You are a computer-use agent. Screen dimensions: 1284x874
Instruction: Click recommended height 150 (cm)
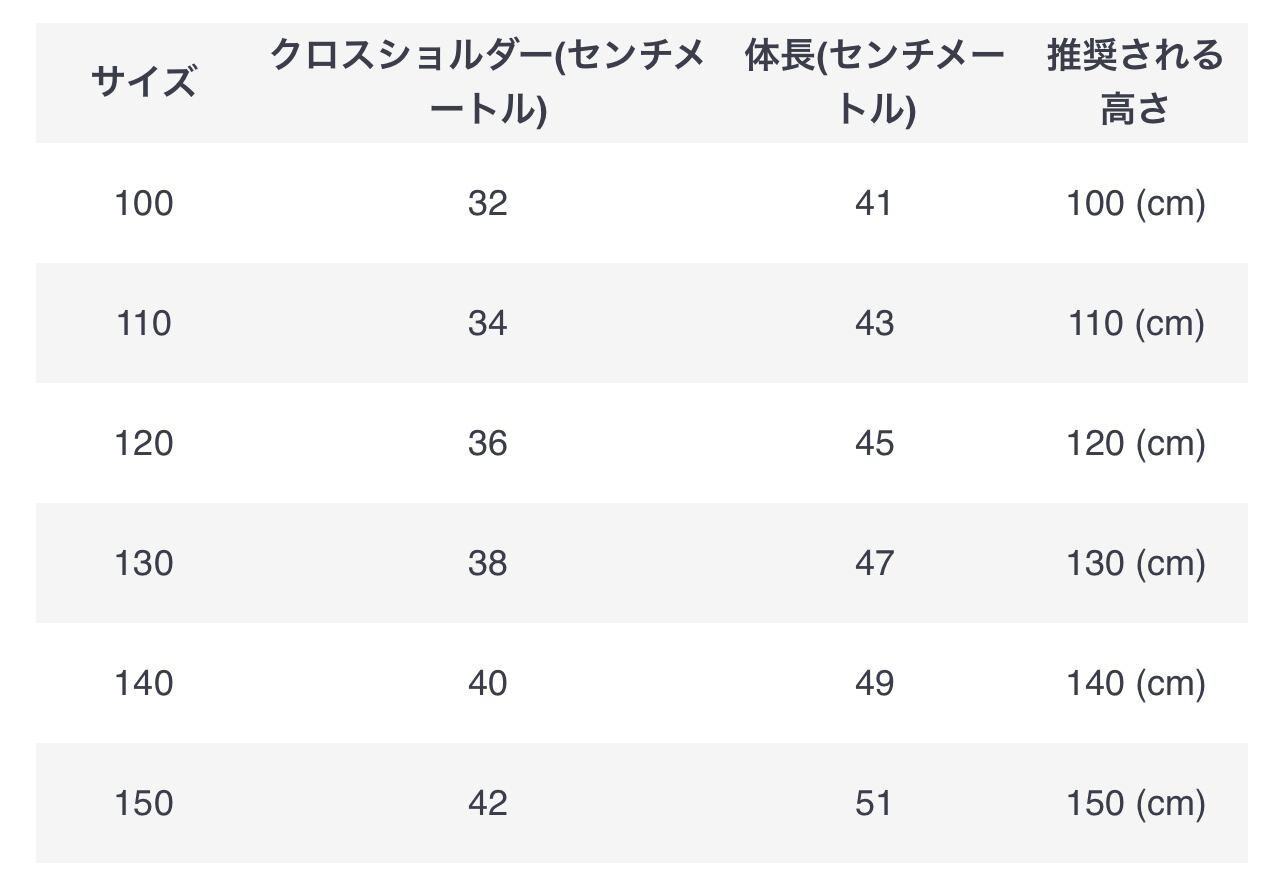(1135, 803)
